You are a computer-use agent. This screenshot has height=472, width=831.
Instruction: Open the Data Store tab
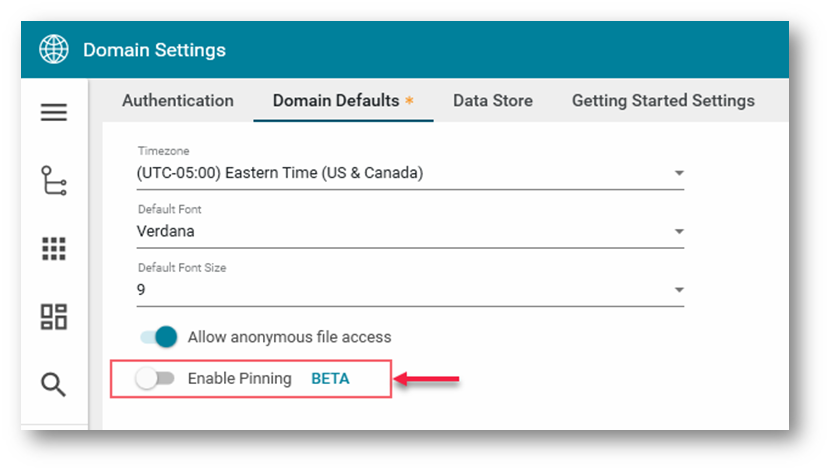(492, 101)
